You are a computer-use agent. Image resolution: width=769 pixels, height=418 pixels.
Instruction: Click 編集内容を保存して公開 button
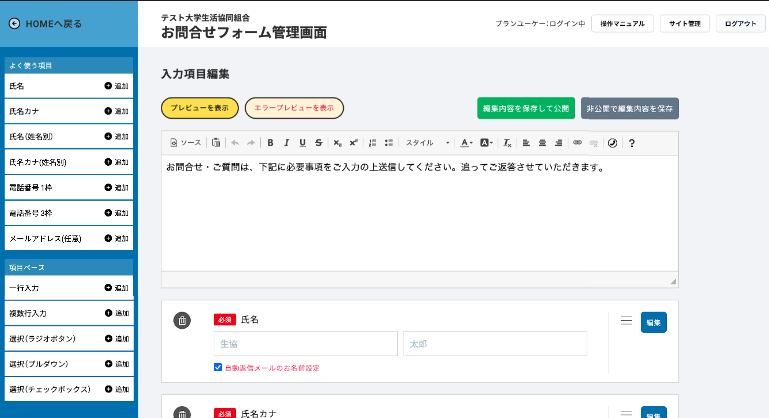(x=525, y=108)
